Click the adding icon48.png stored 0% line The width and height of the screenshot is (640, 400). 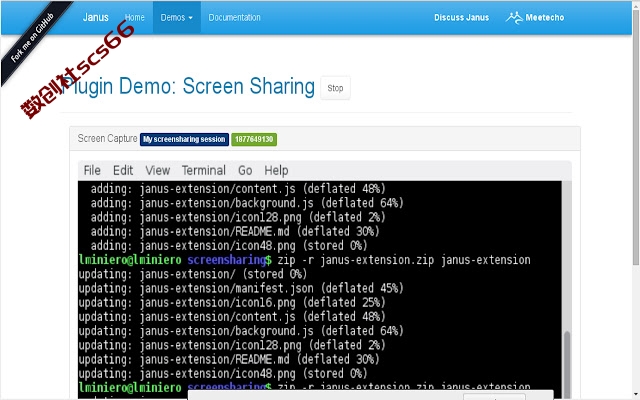(x=229, y=246)
